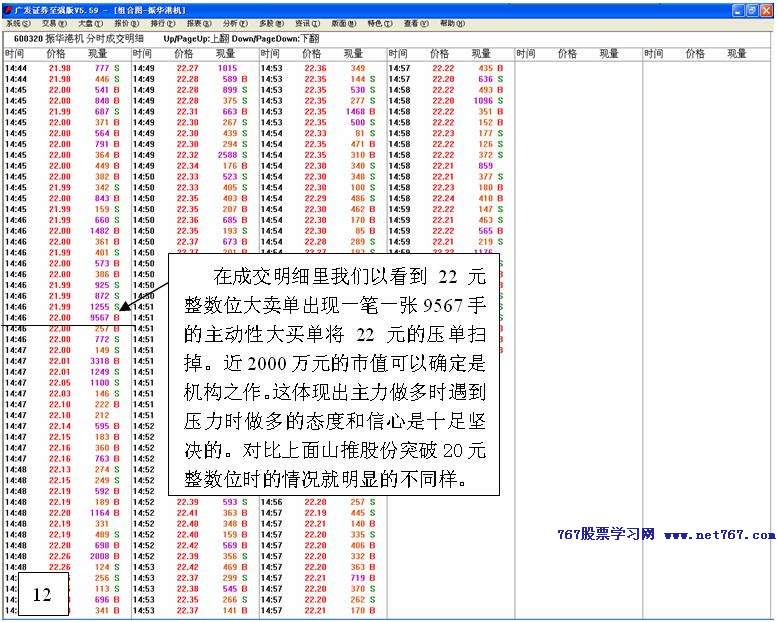Select the 81 volume cell at 14:54
The image size is (777, 622).
(x=360, y=133)
